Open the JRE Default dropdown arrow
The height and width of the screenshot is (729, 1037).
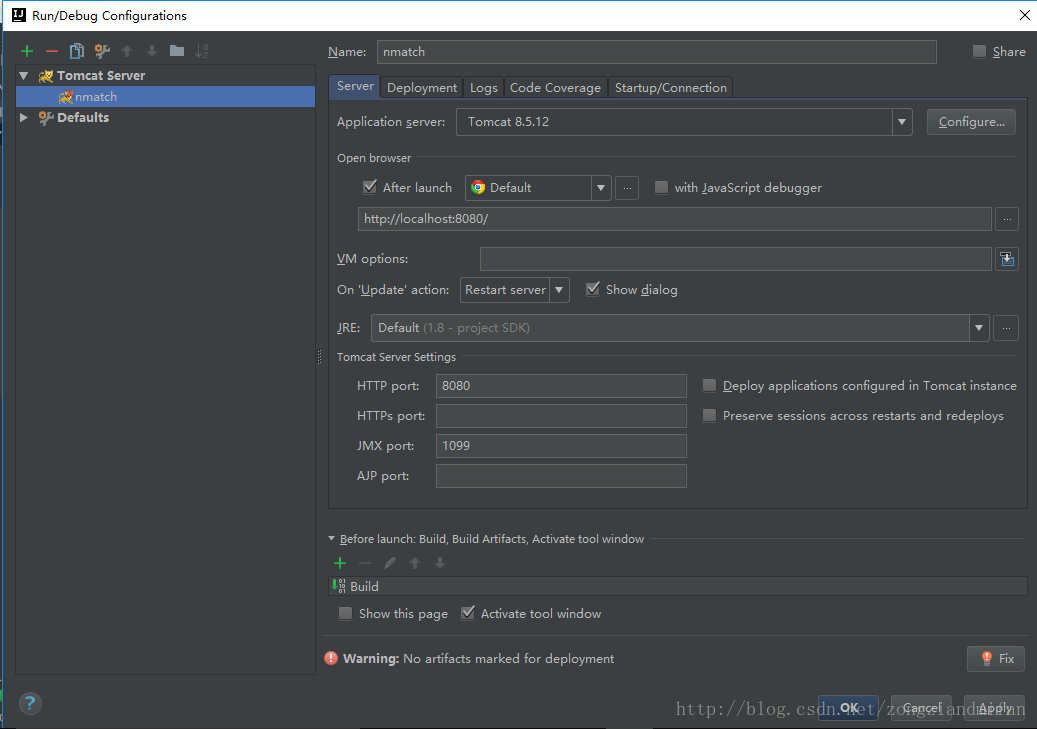tap(978, 328)
